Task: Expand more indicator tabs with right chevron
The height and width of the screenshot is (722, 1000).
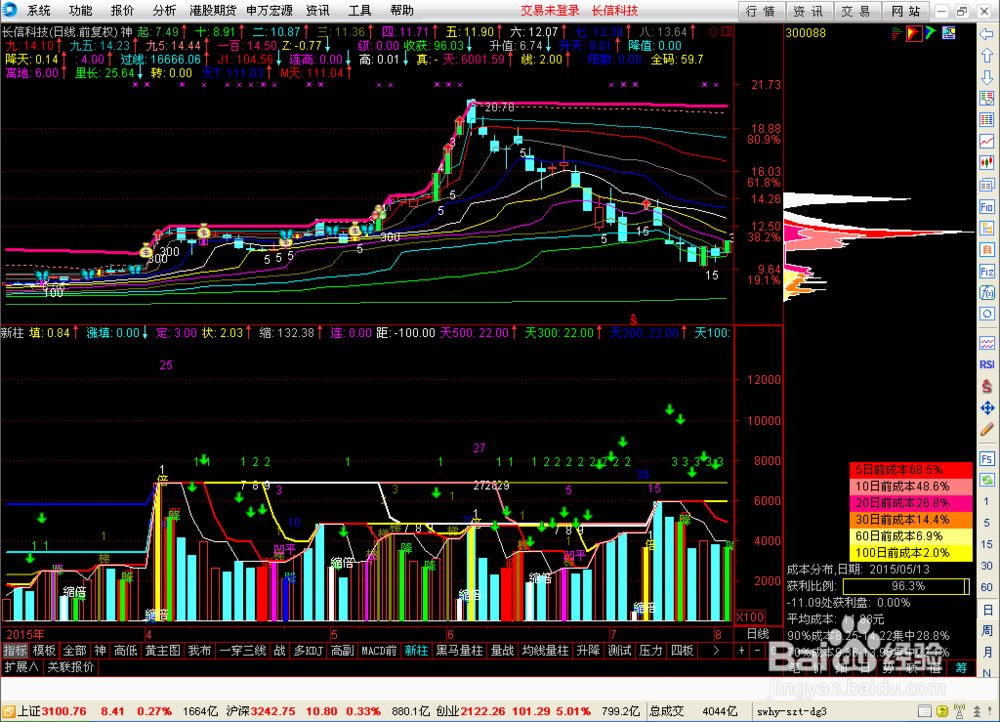Action: tap(716, 651)
